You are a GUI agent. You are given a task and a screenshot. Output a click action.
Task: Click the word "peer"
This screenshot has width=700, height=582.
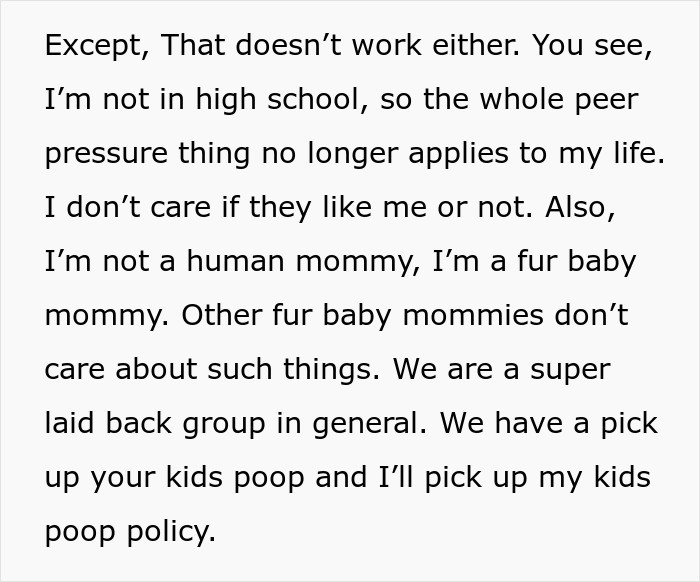(598, 100)
